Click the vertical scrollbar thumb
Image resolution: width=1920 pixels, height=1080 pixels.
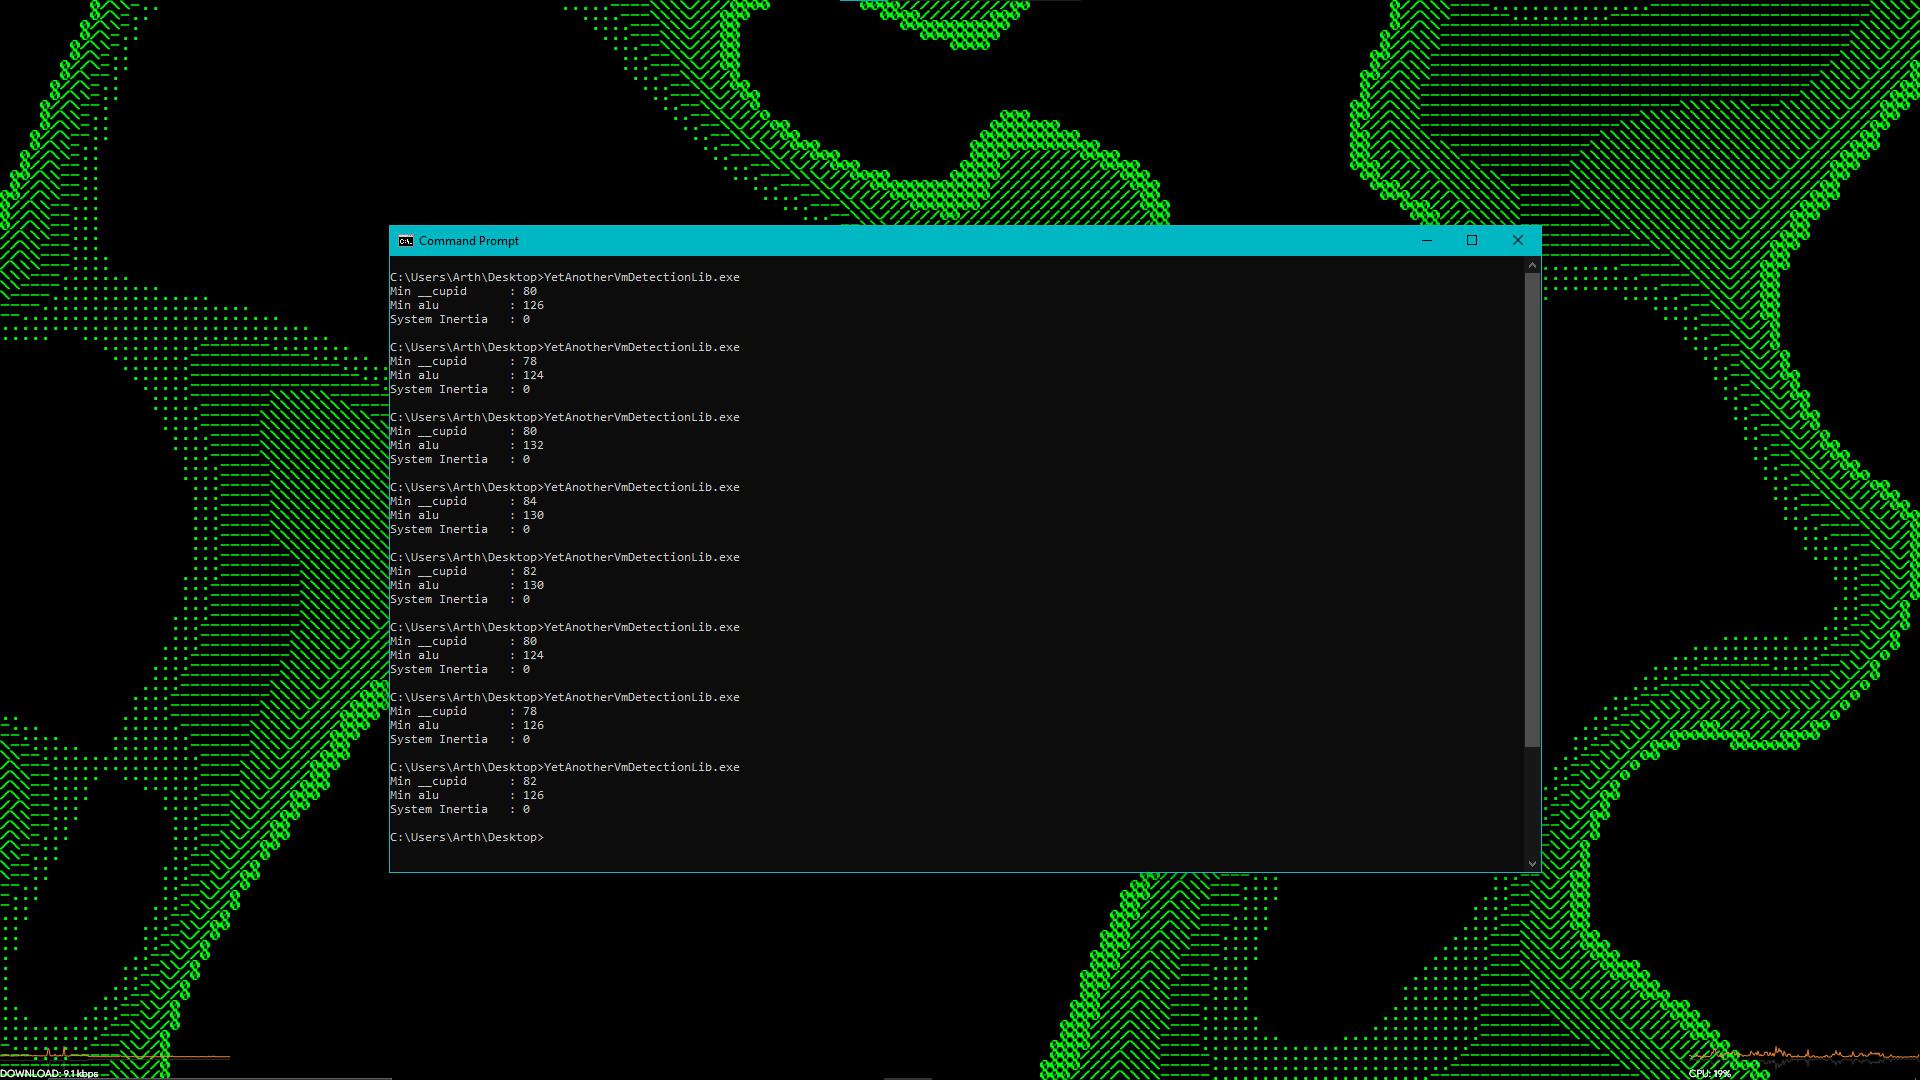(x=1532, y=510)
